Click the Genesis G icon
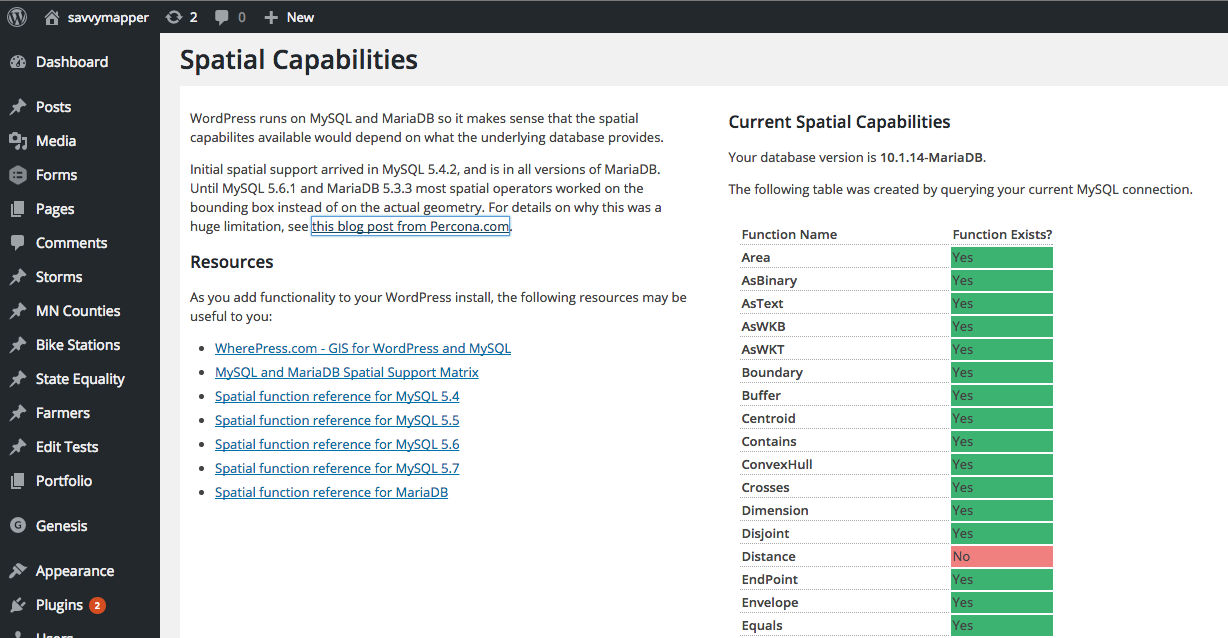 point(18,526)
